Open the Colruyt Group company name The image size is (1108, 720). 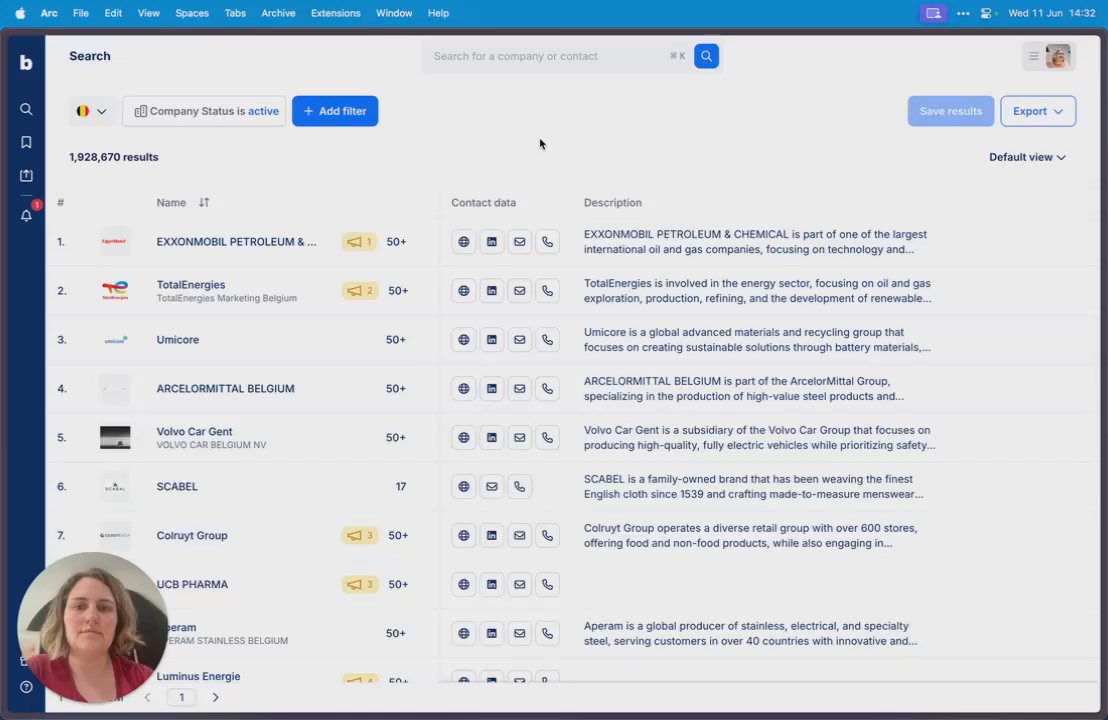tap(191, 536)
